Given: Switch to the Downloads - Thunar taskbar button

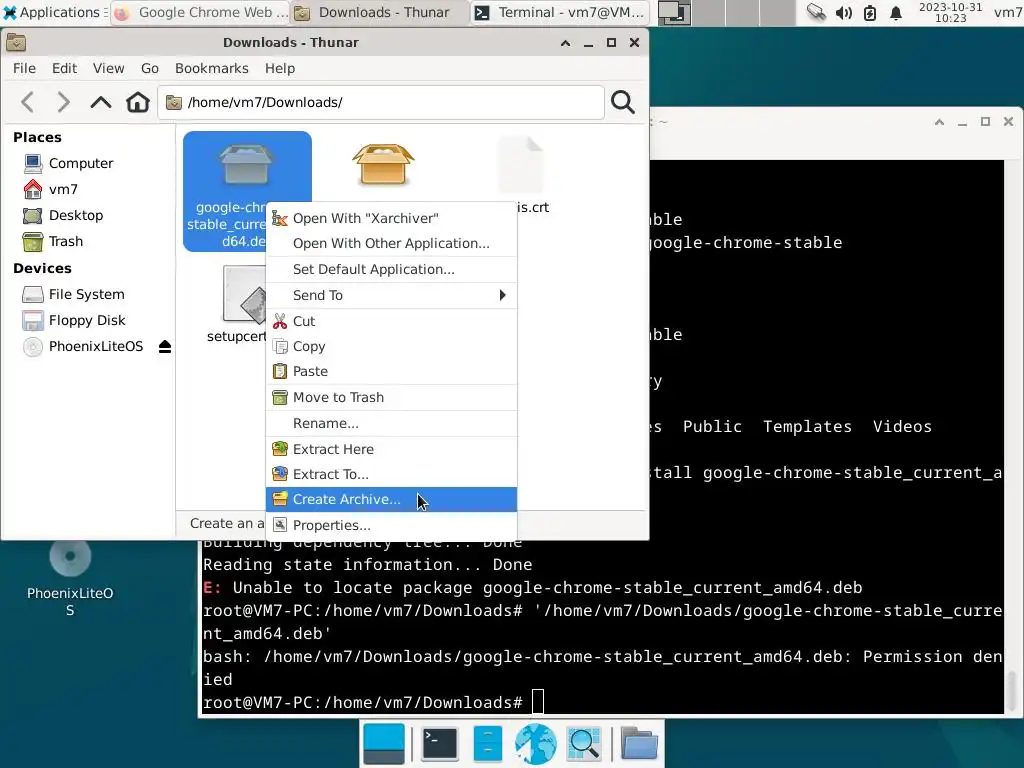Looking at the screenshot, I should (379, 12).
